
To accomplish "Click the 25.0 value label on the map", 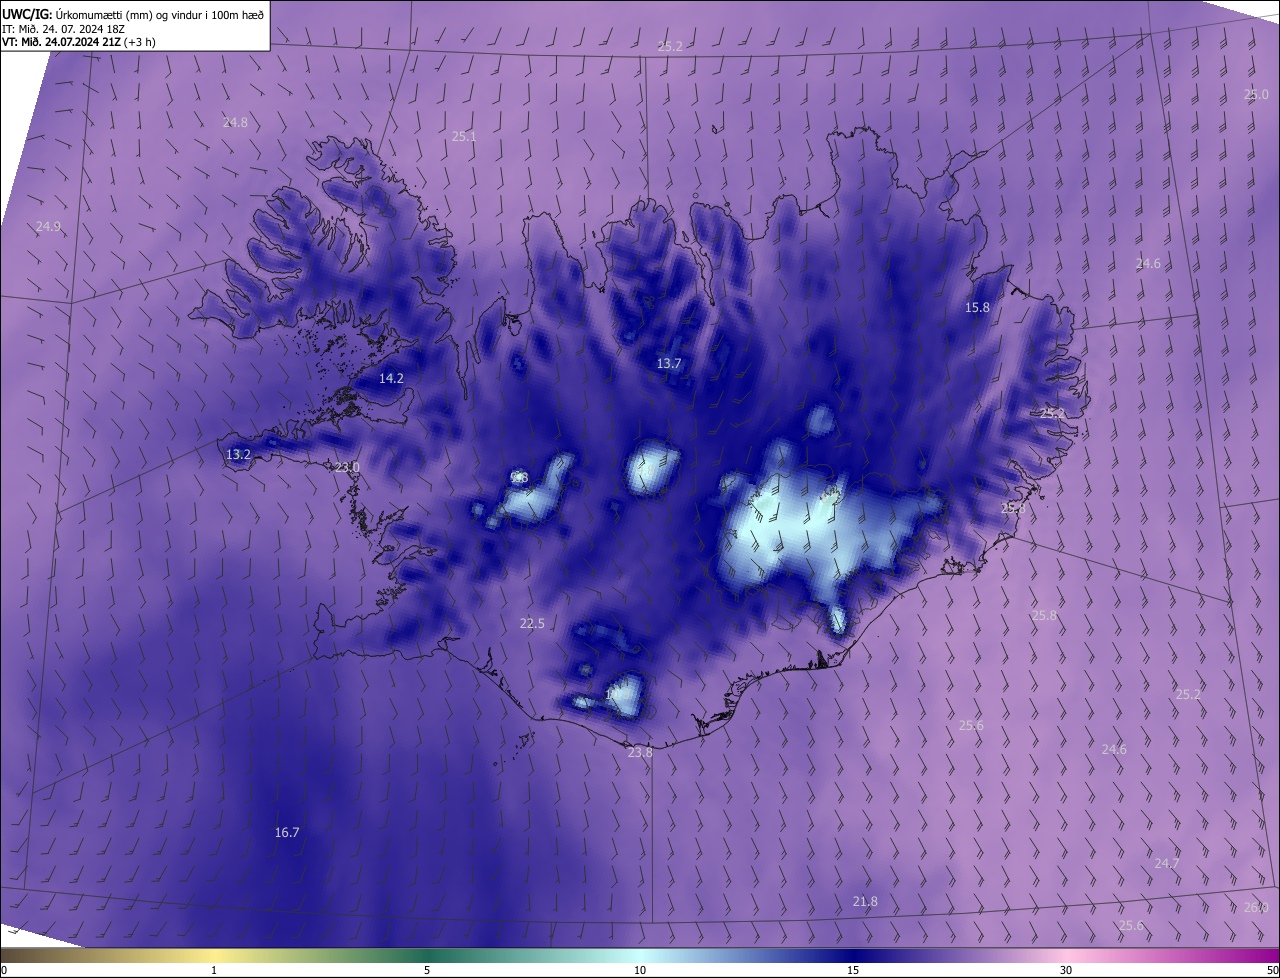I will 1256,95.
